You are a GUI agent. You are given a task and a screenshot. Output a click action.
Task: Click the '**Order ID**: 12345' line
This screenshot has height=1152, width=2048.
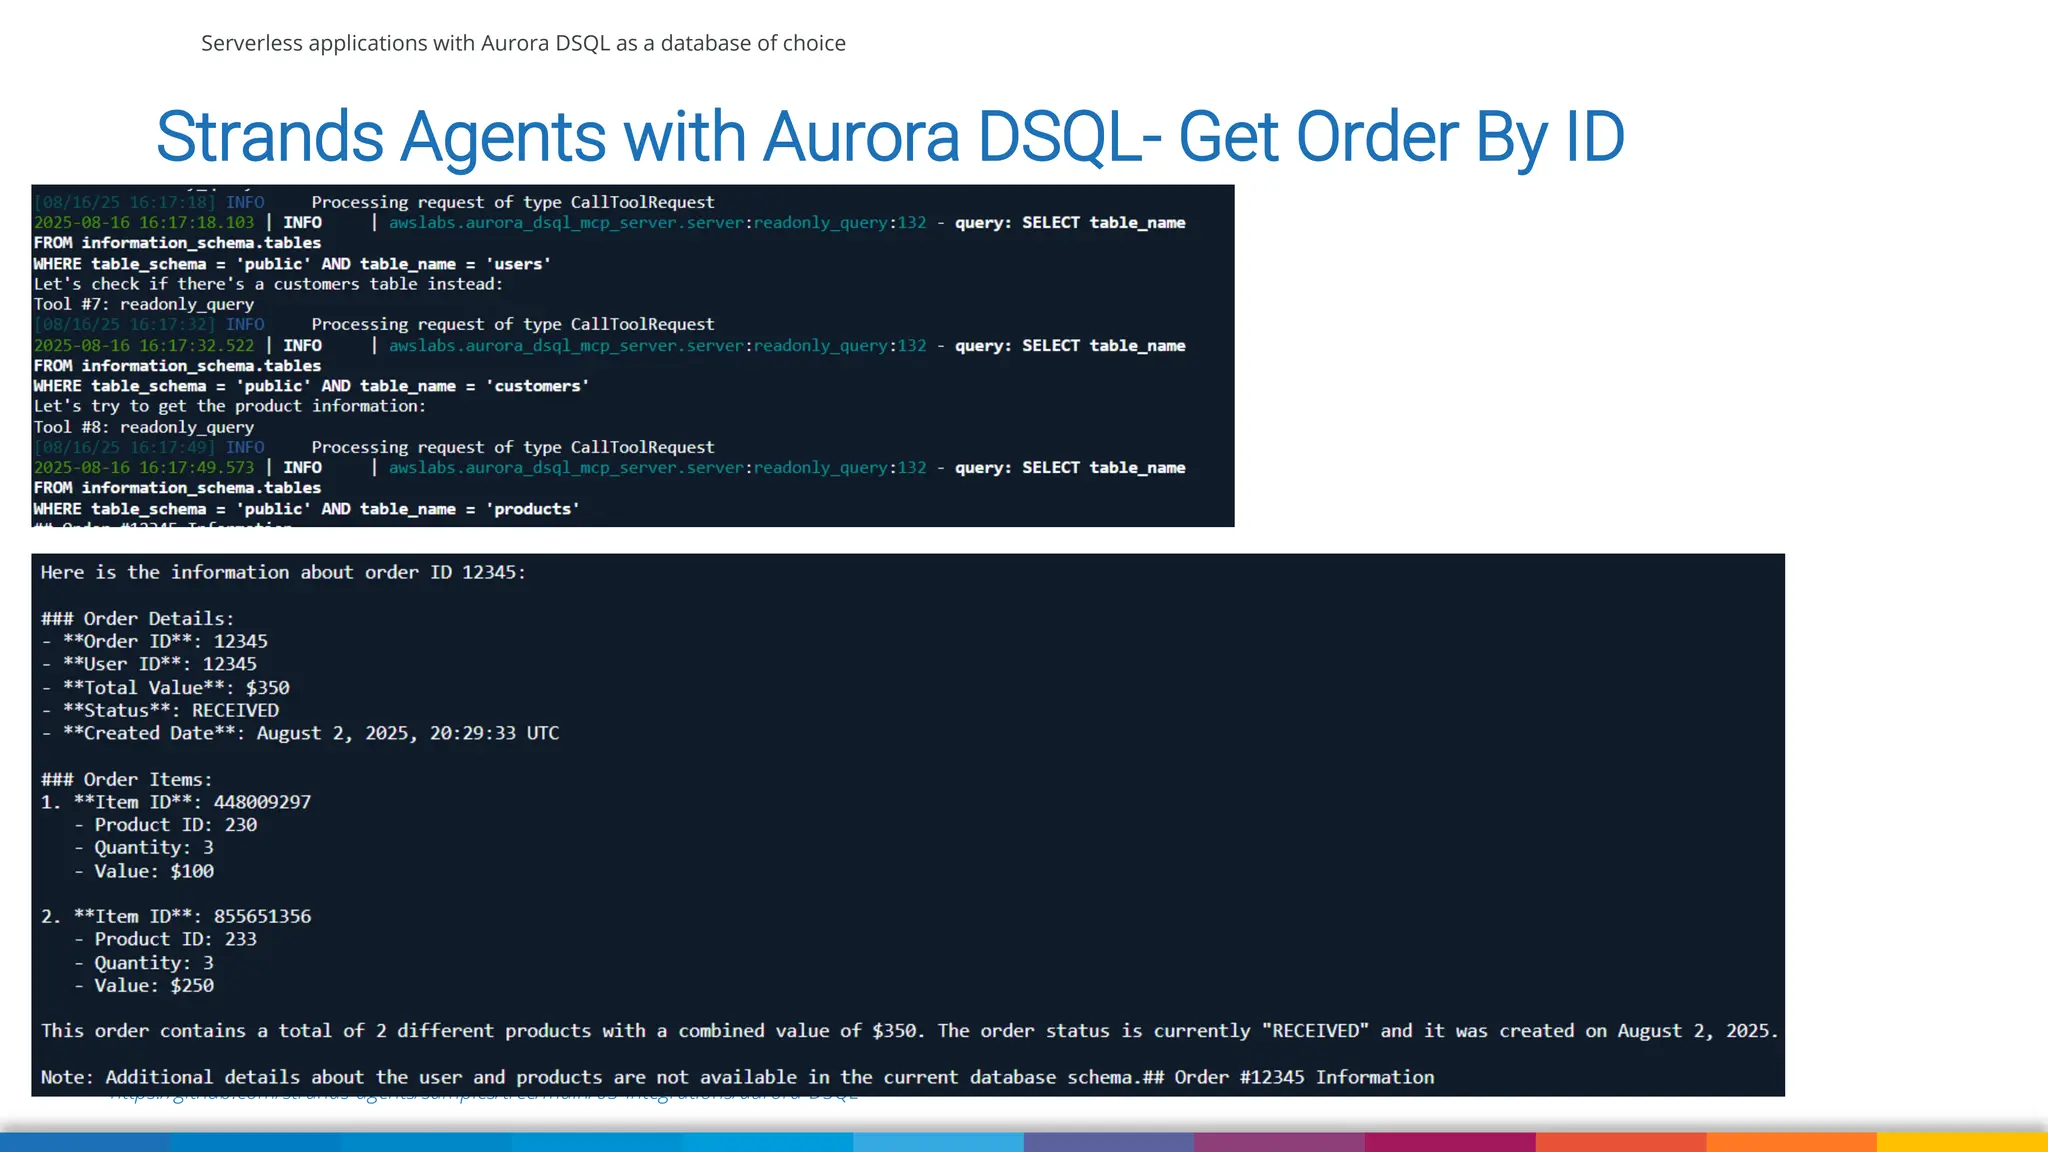pyautogui.click(x=155, y=642)
